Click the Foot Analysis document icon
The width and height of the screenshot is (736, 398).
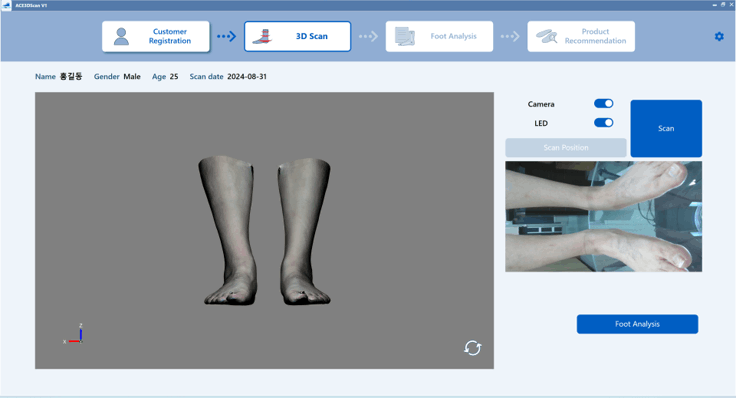tap(405, 36)
